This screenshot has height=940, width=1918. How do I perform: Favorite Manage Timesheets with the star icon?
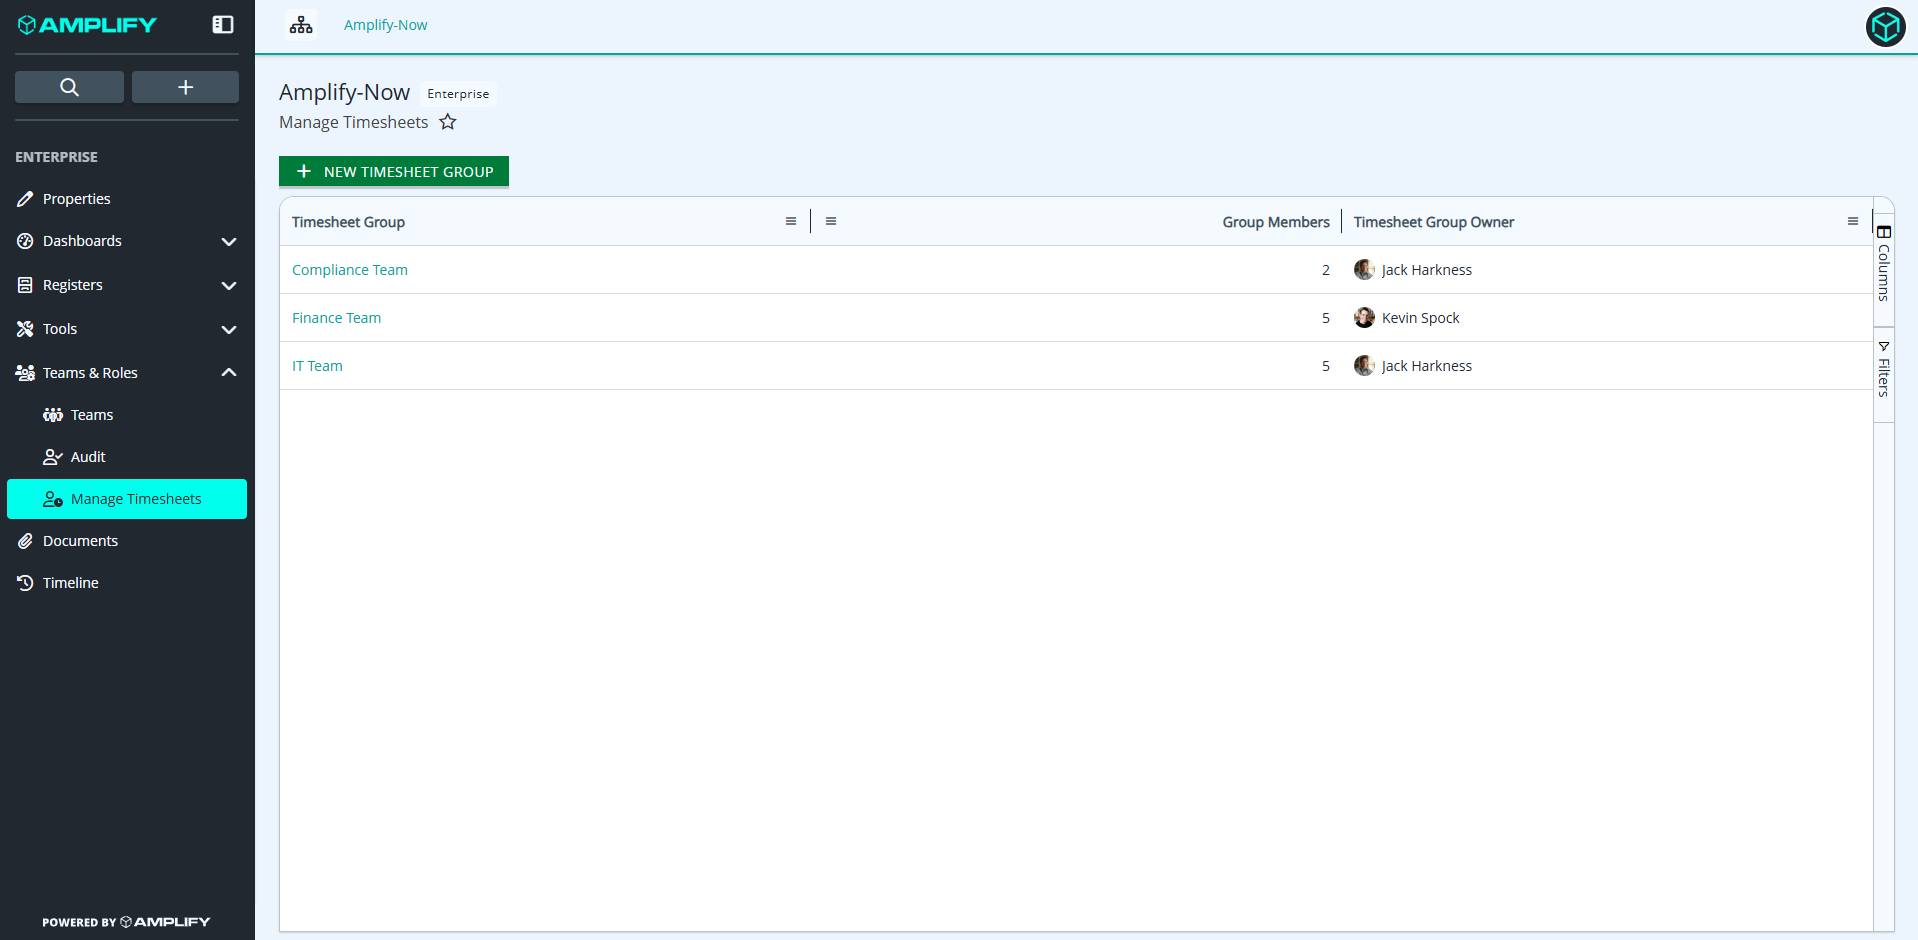448,122
